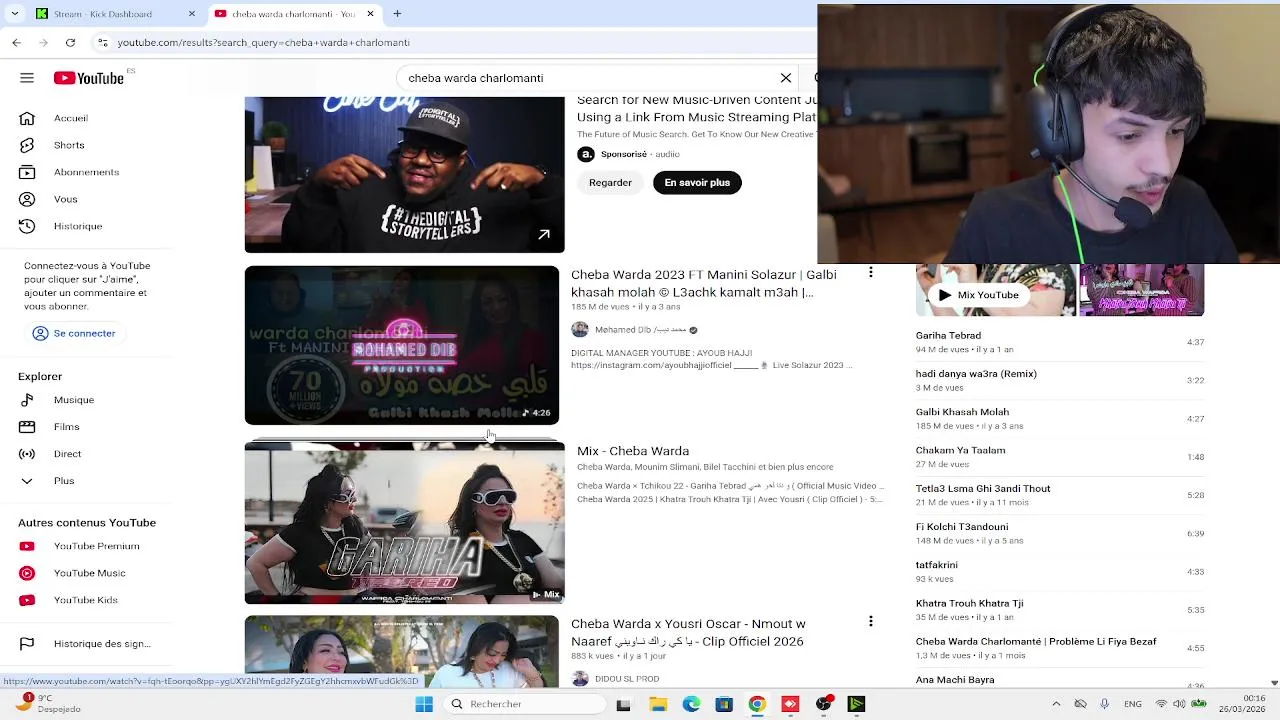1280x720 pixels.
Task: Click En savoir plus ad button
Action: click(x=697, y=183)
